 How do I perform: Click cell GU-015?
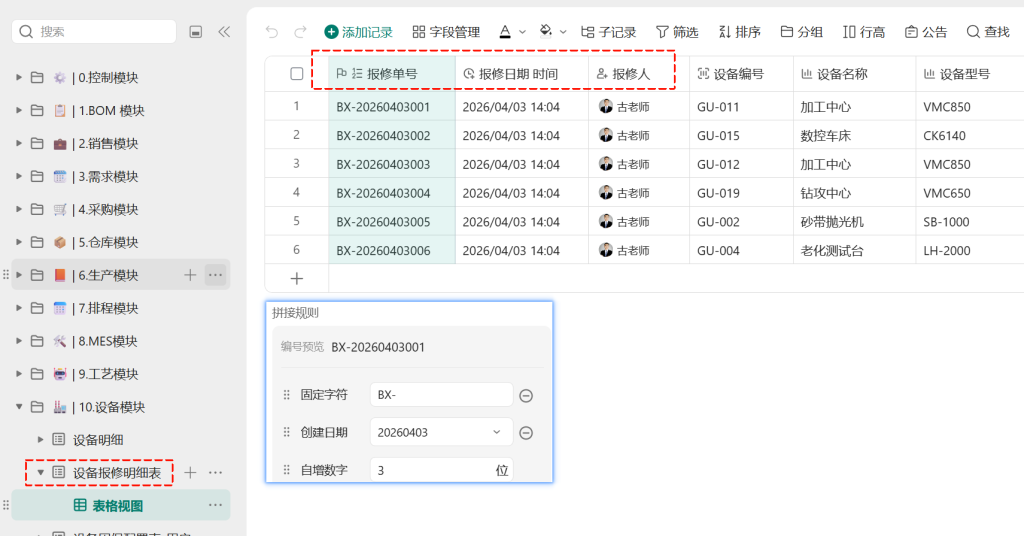pyautogui.click(x=741, y=135)
